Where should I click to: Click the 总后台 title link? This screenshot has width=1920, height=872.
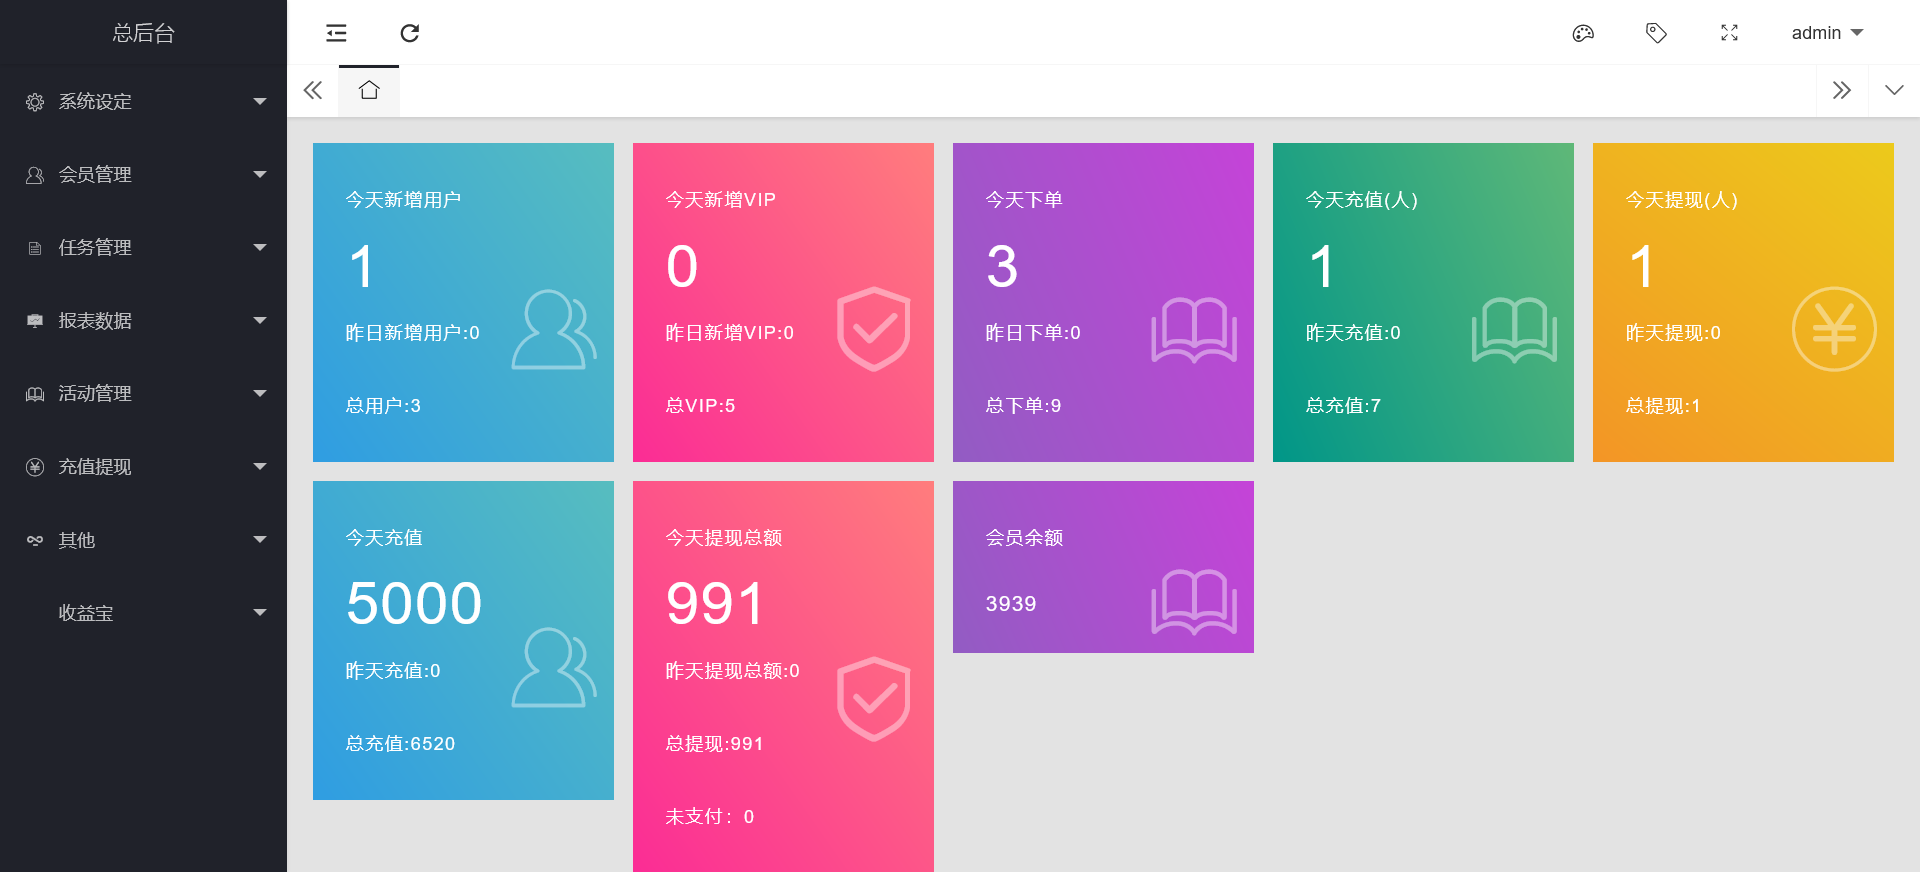point(143,33)
